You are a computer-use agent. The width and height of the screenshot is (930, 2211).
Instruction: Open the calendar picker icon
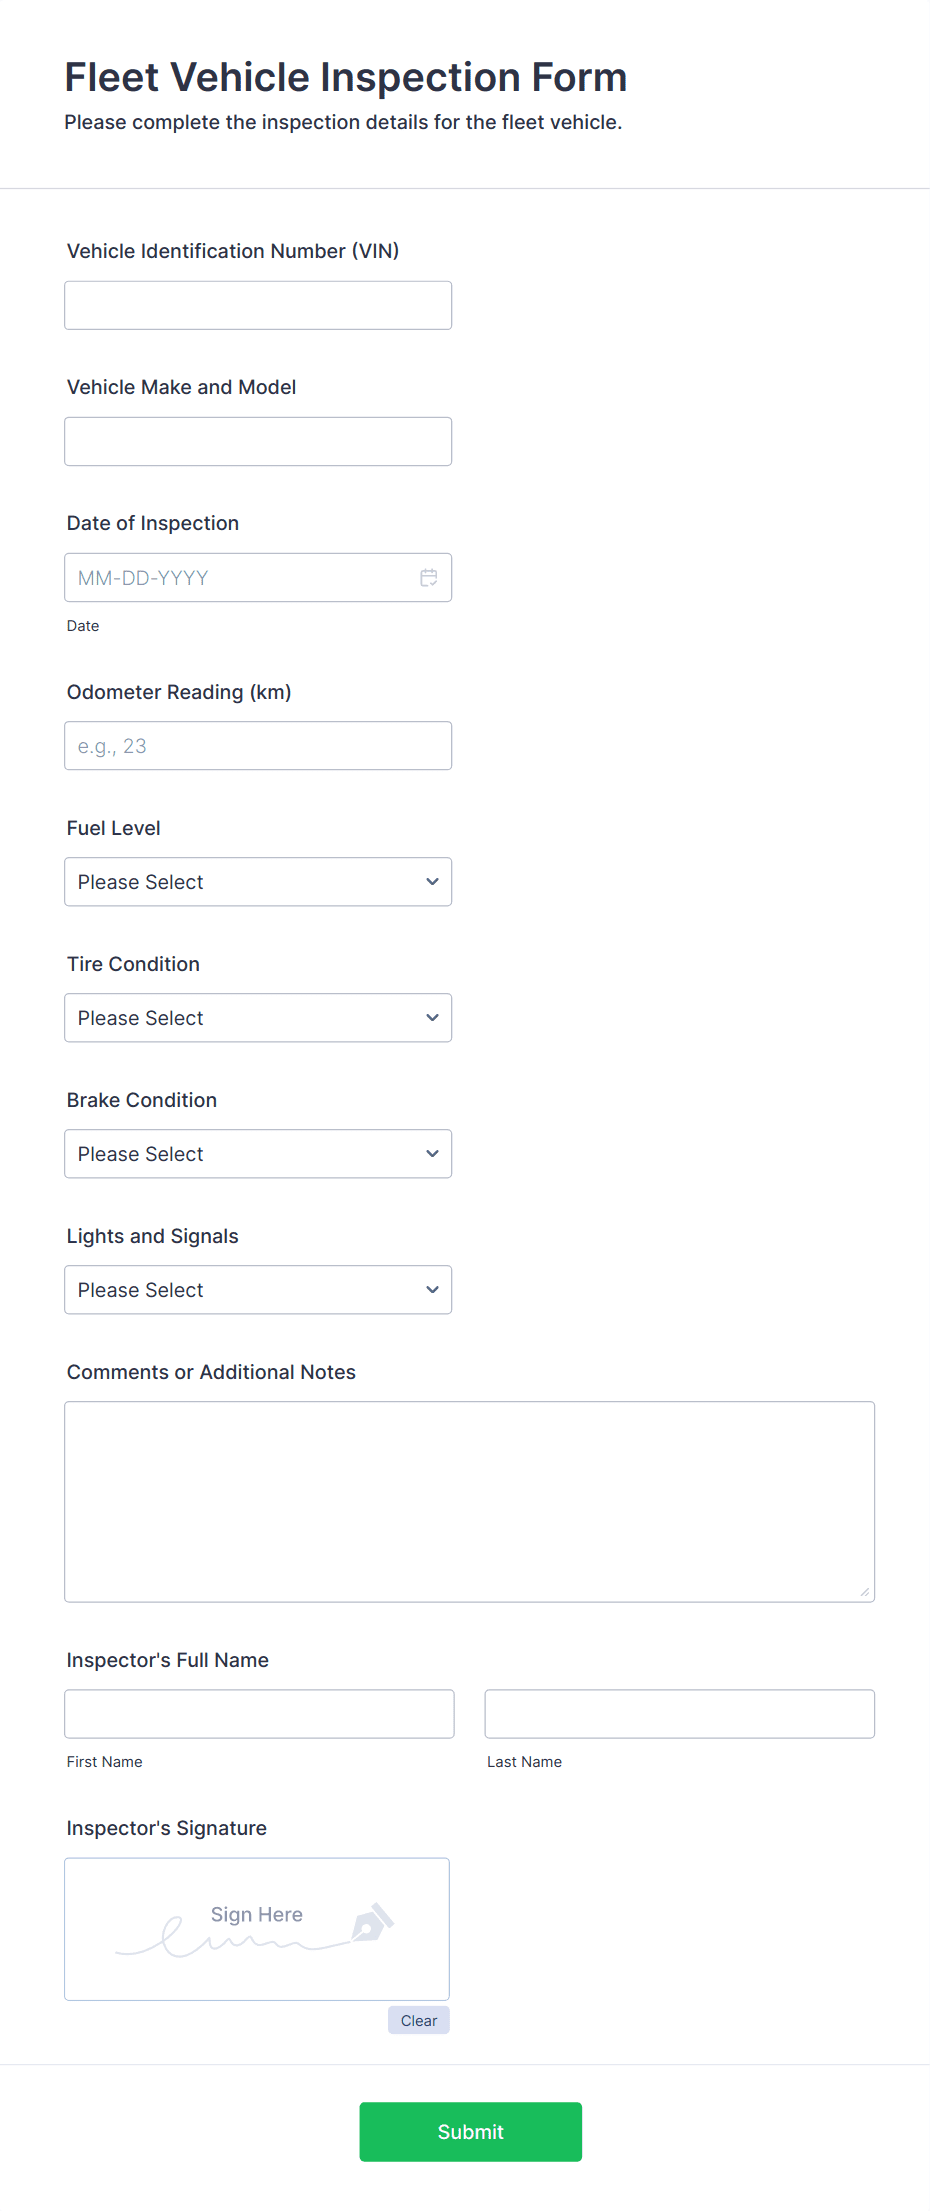tap(429, 578)
